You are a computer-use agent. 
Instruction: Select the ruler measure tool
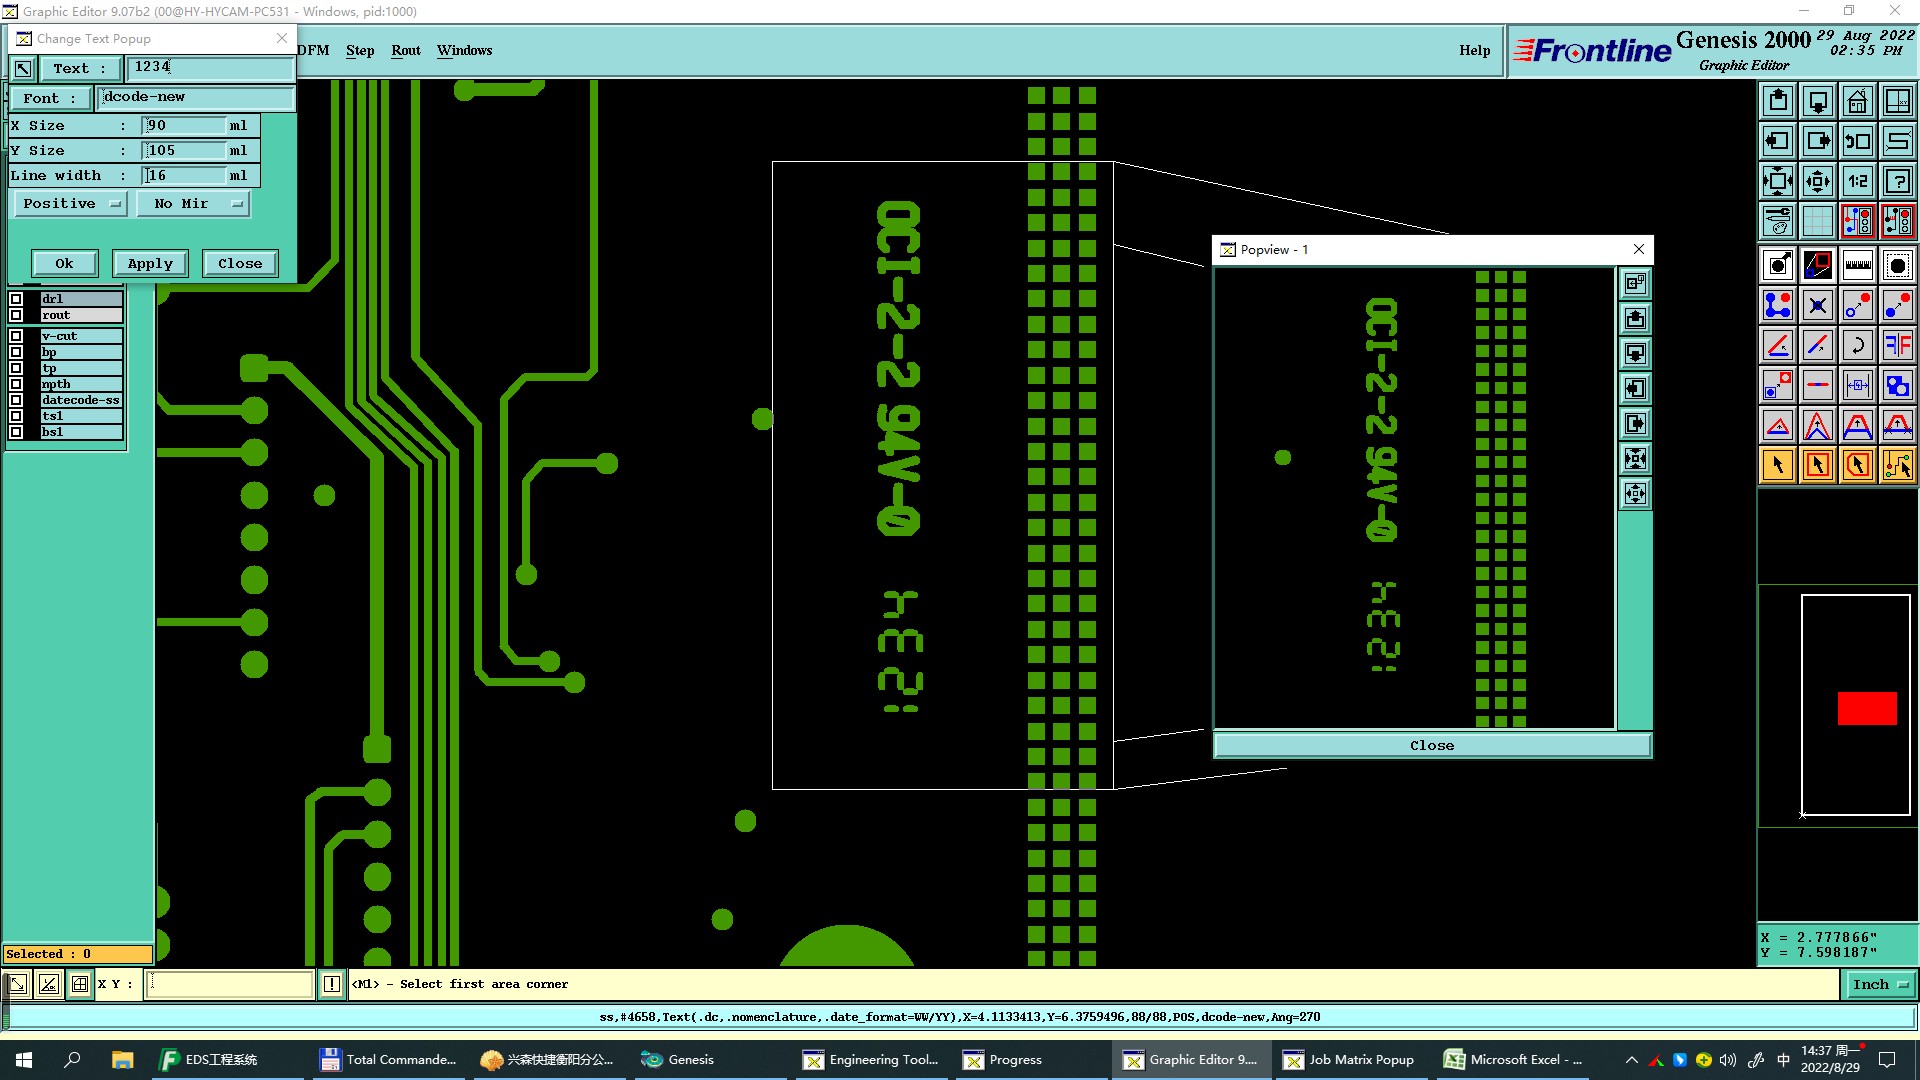(1857, 265)
